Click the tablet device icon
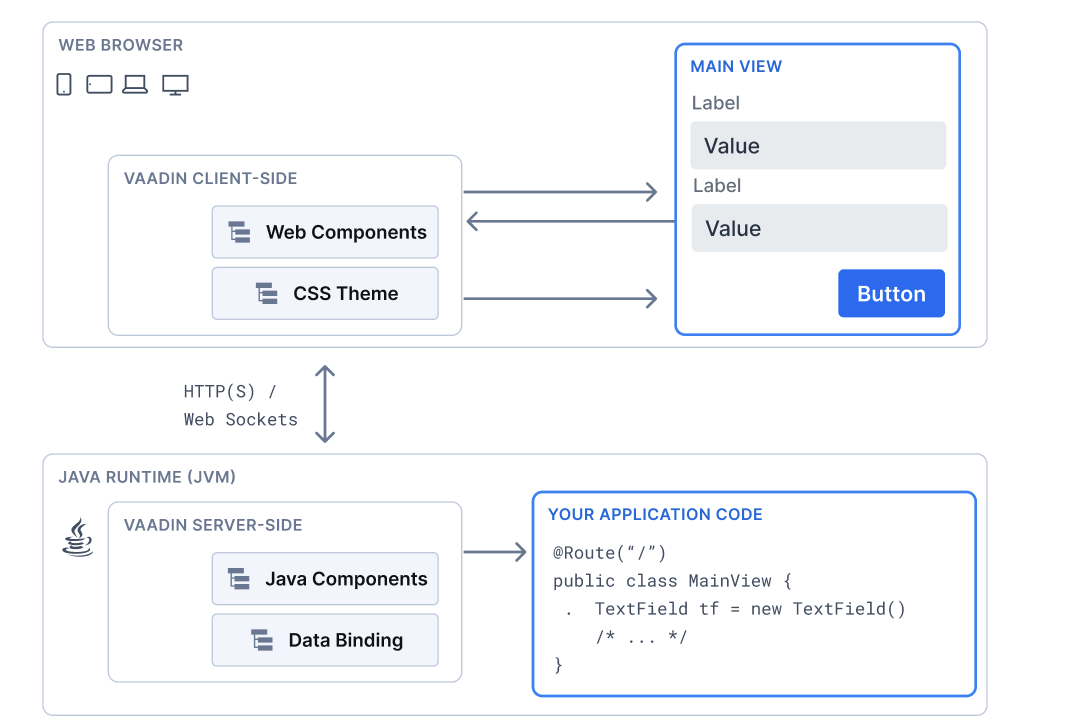The width and height of the screenshot is (1068, 728). pos(99,84)
